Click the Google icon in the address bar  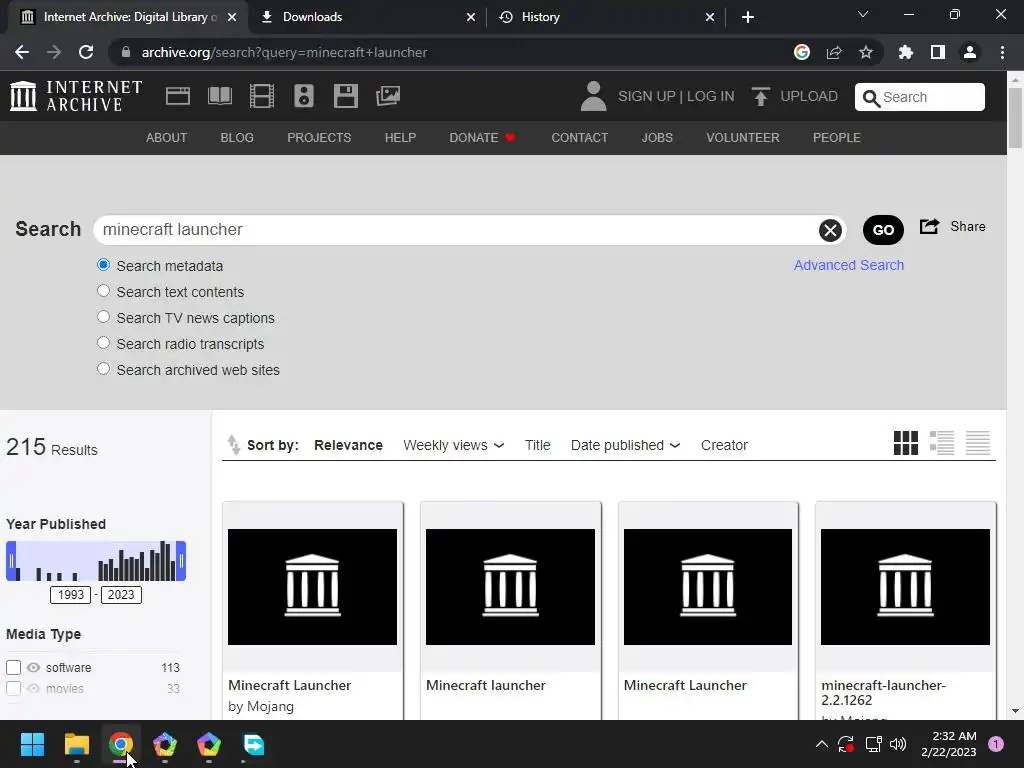pyautogui.click(x=802, y=52)
